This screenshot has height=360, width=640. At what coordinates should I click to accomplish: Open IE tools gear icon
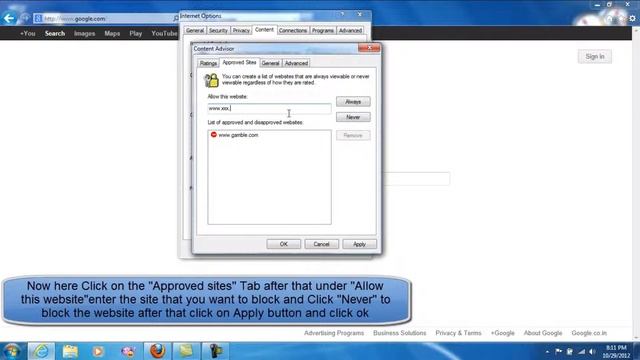click(632, 18)
